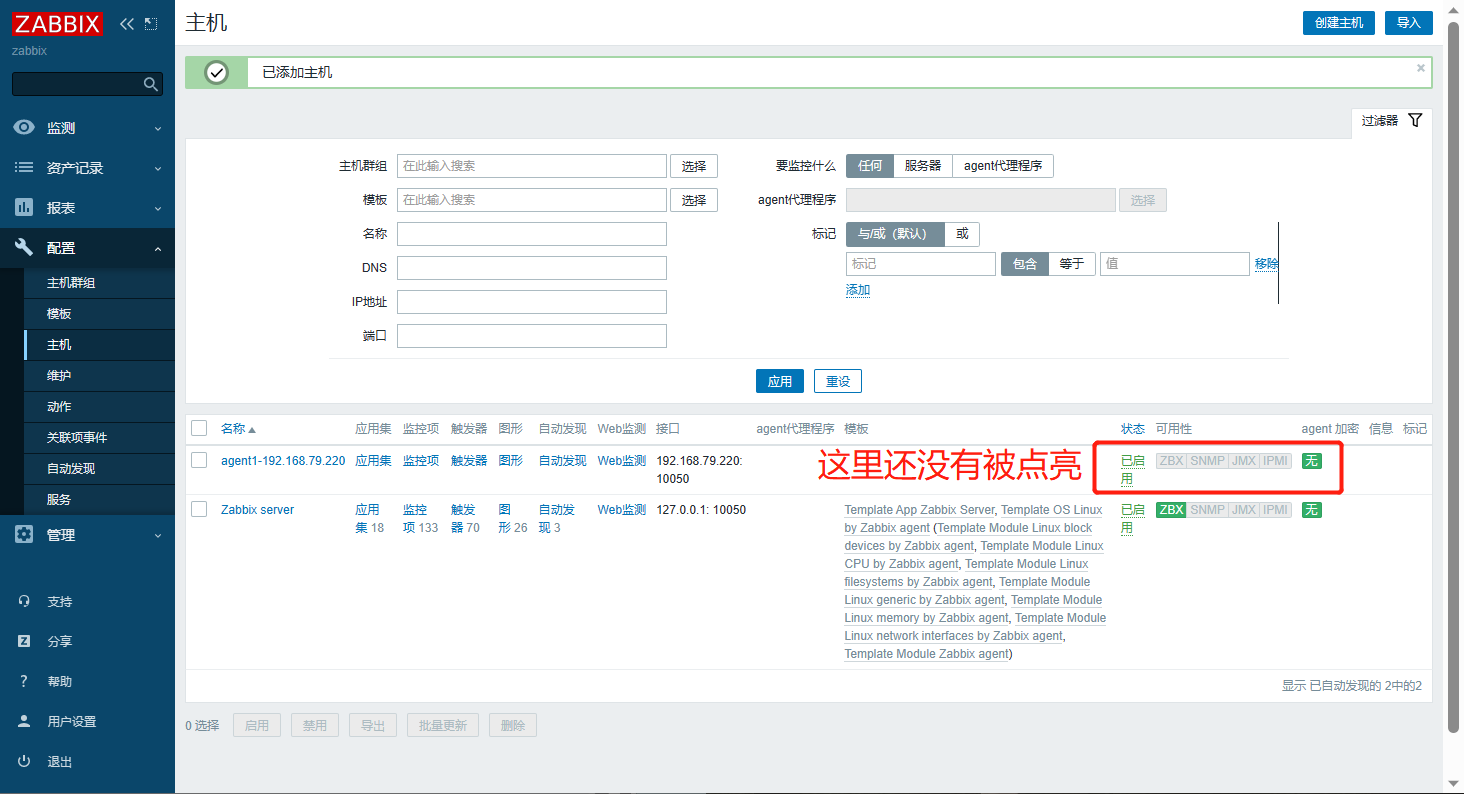This screenshot has width=1464, height=794.
Task: Click the 退出 power icon
Action: [24, 761]
